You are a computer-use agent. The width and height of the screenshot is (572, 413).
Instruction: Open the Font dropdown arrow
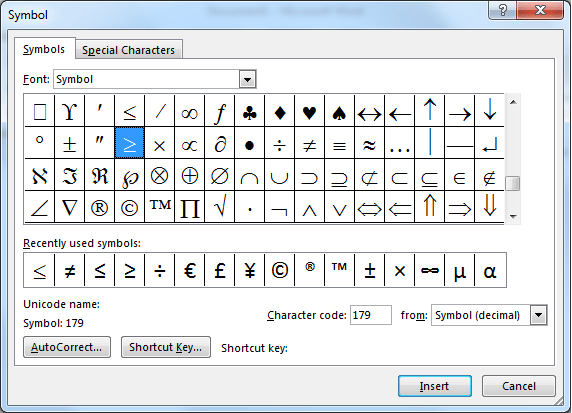click(247, 79)
